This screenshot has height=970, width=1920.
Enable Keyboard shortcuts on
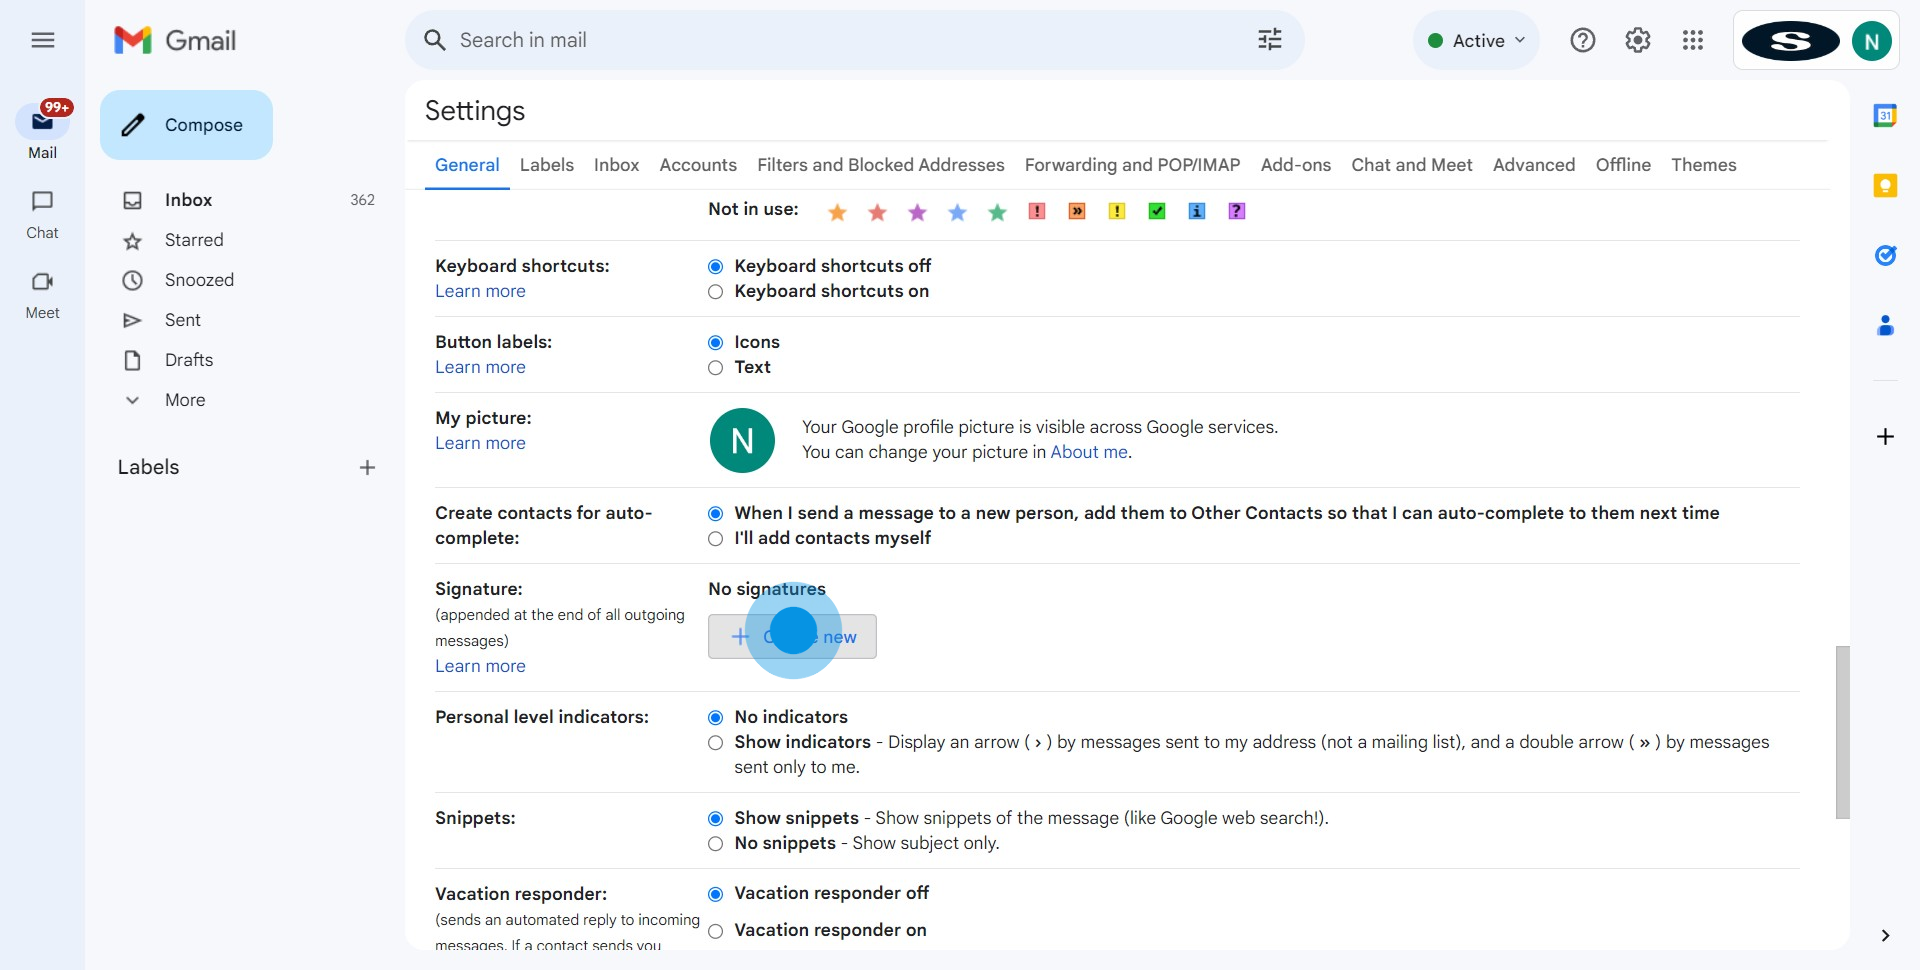[x=715, y=292]
